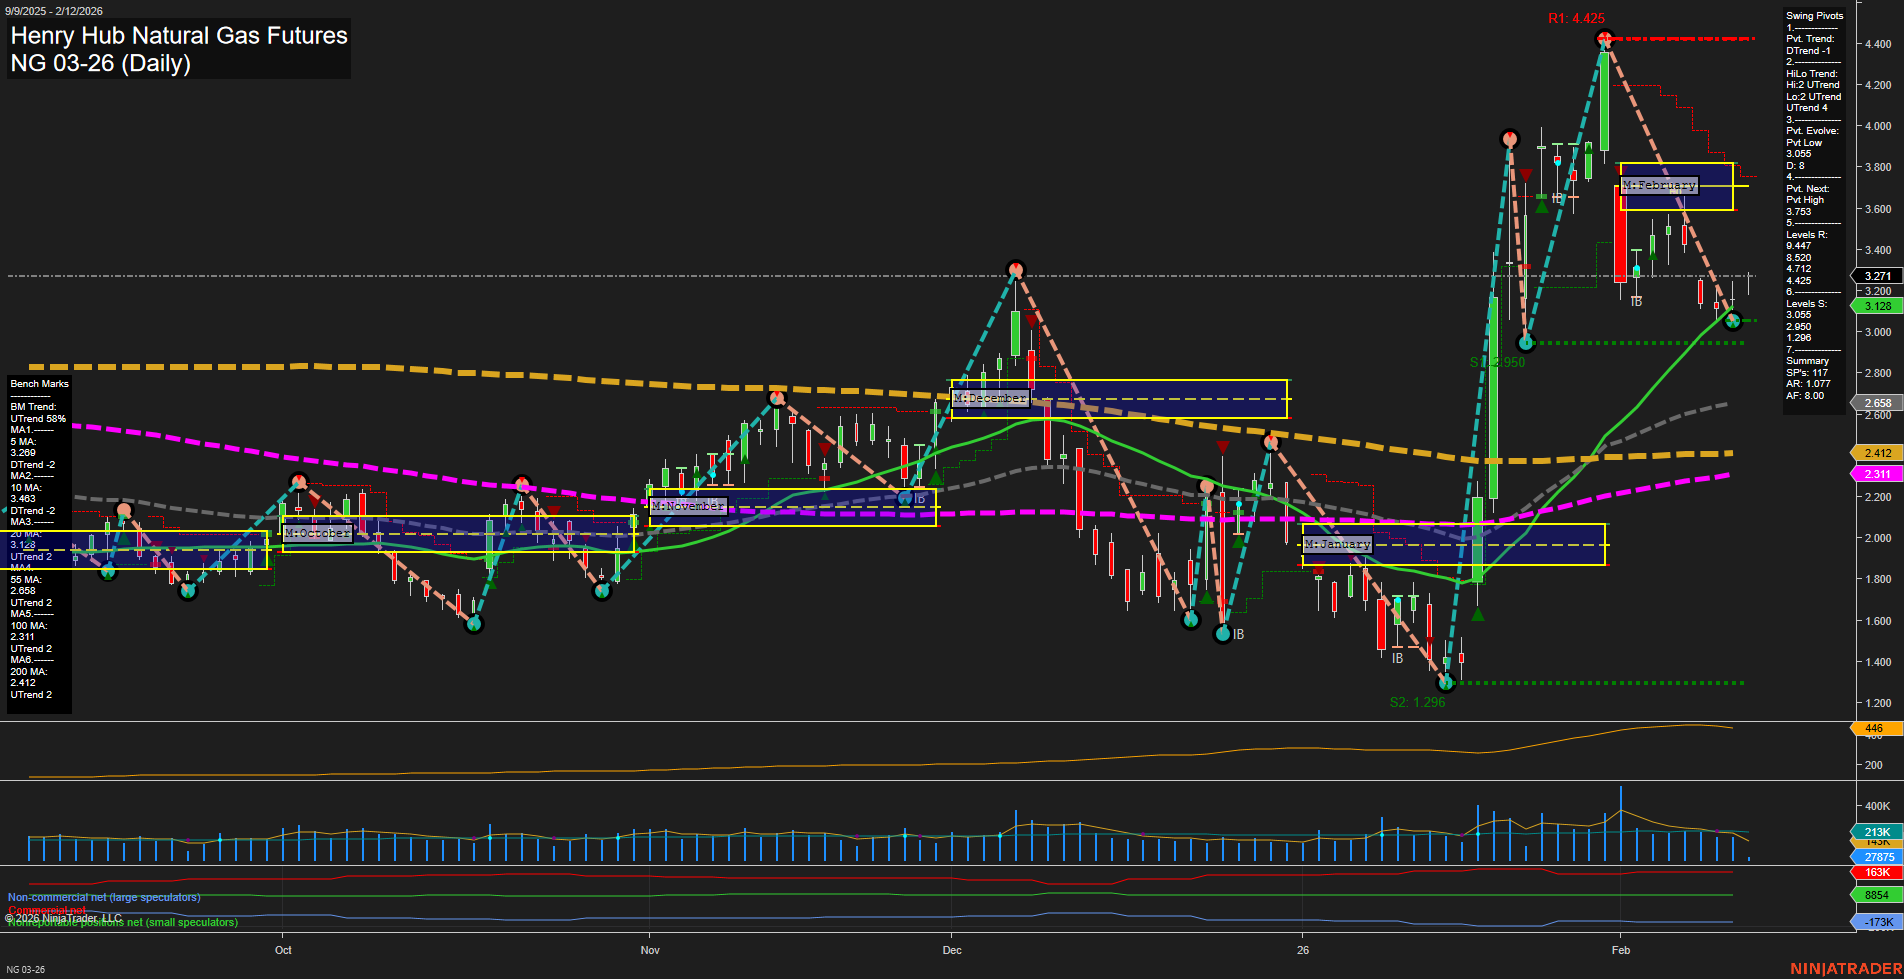Select the red pivot-high marker at R1 4.425

pos(1605,40)
